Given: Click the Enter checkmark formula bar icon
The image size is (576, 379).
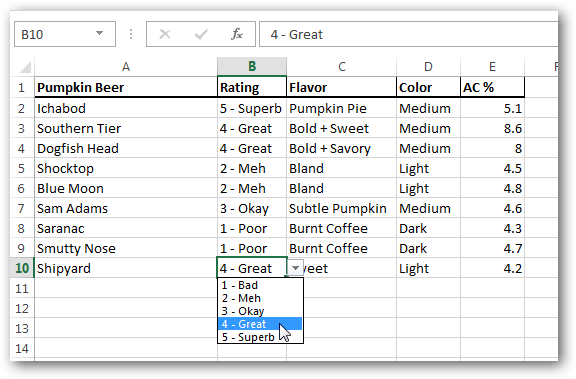Looking at the screenshot, I should click(x=201, y=34).
